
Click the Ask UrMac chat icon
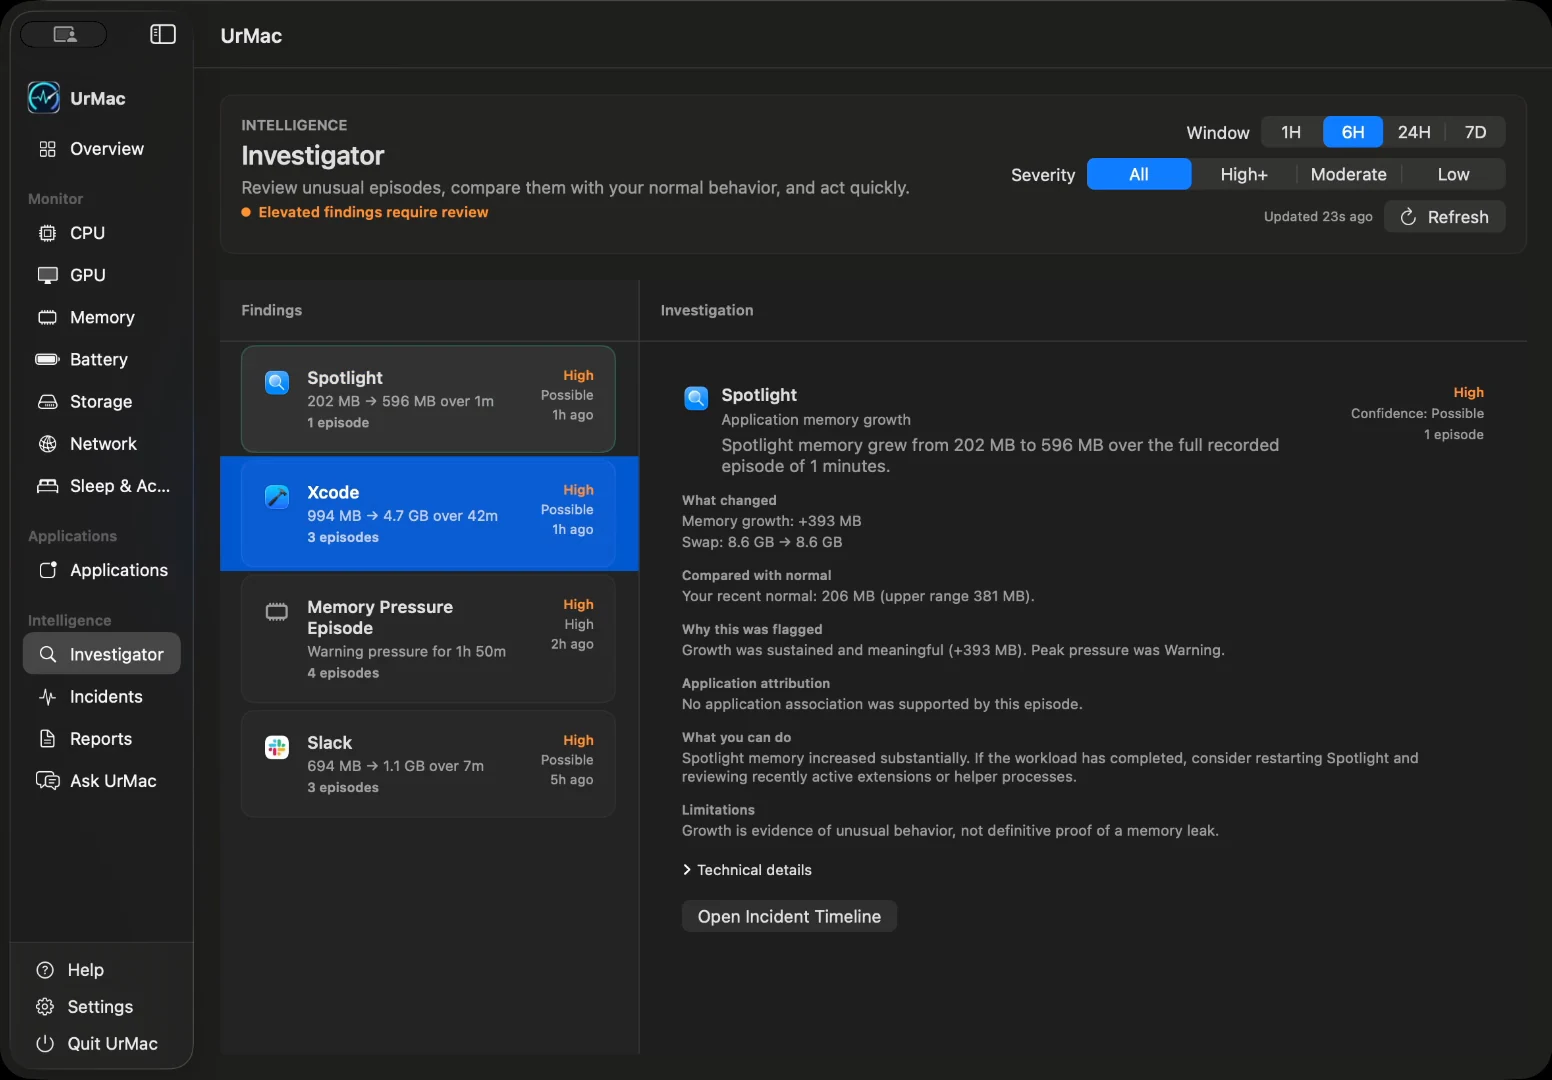coord(47,781)
